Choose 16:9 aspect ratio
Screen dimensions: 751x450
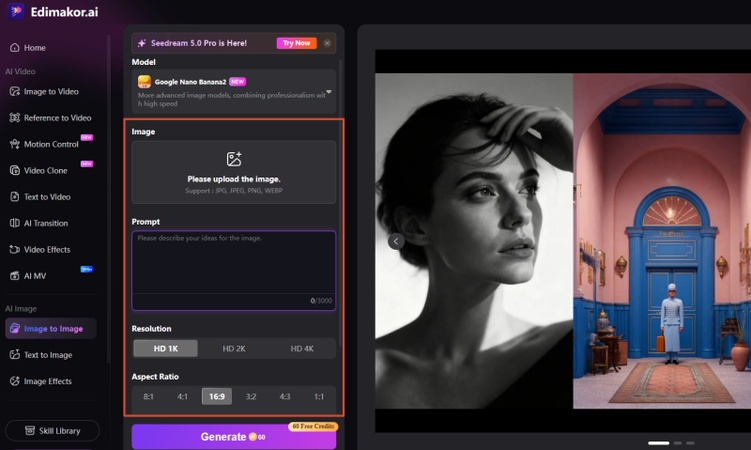216,396
